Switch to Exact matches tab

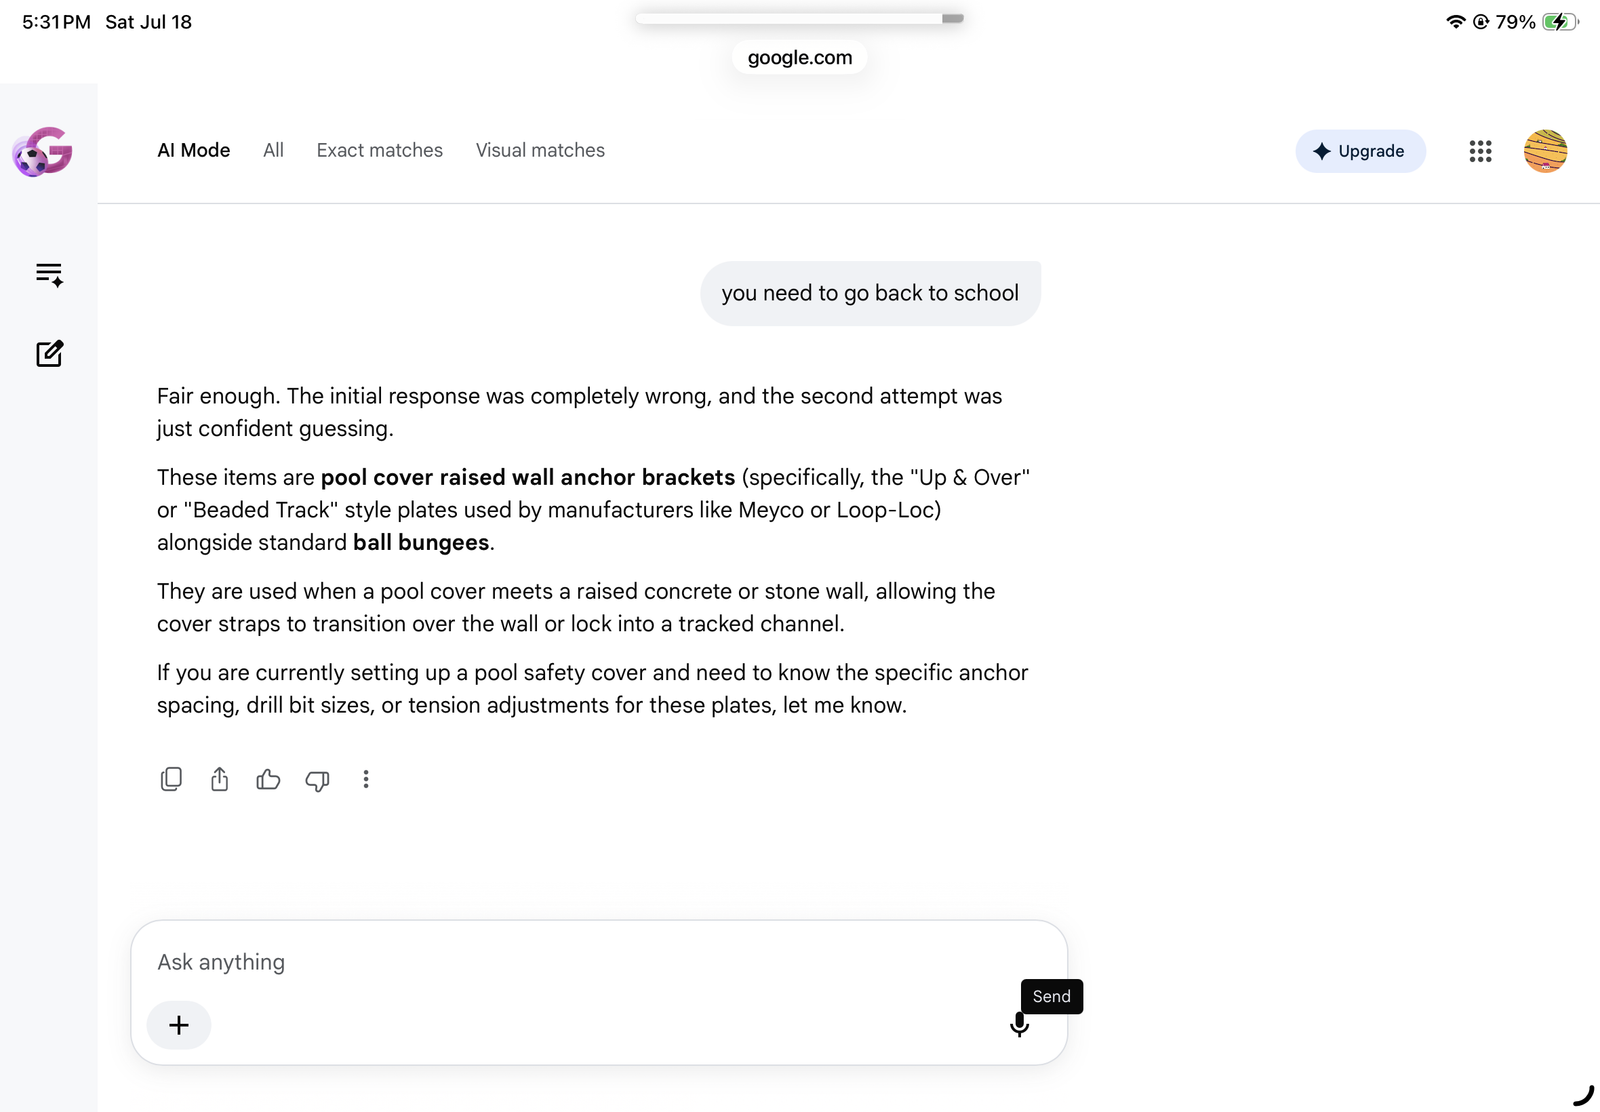tap(380, 150)
